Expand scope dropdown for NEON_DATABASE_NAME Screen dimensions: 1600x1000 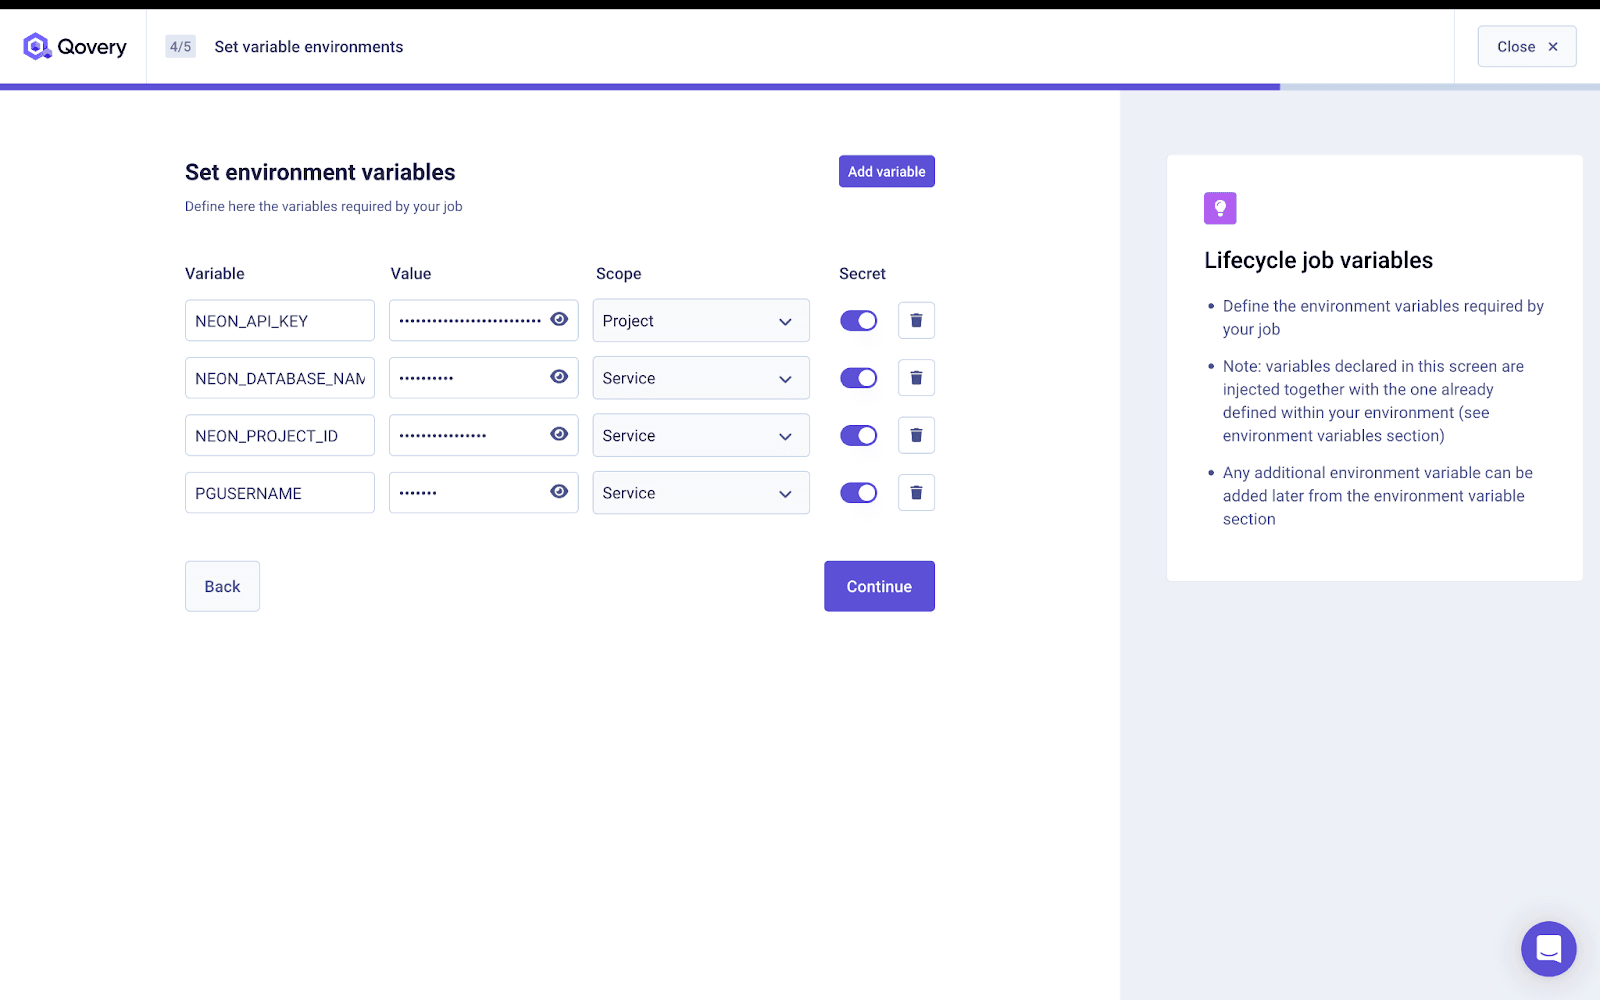[x=700, y=378]
